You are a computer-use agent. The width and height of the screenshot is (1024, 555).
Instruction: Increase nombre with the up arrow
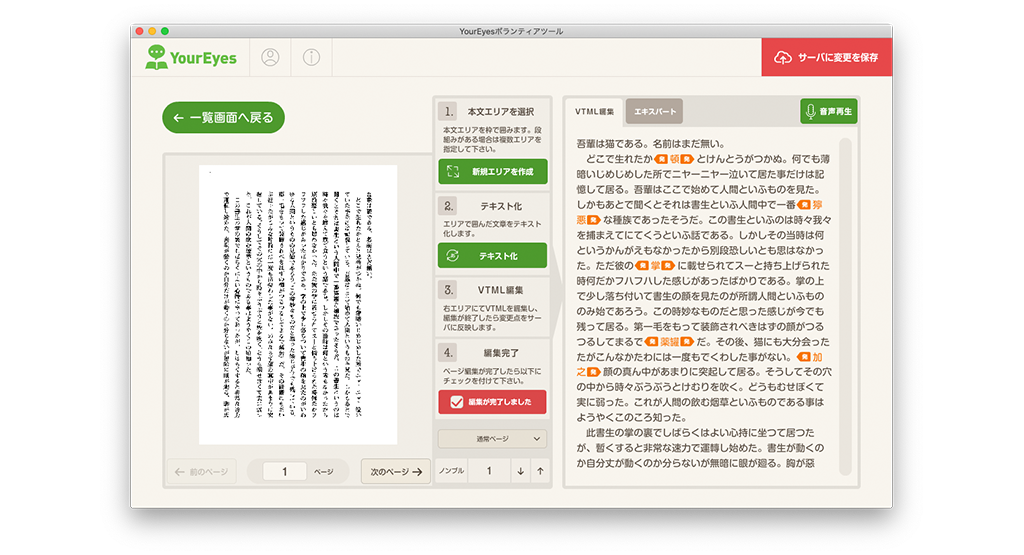540,471
